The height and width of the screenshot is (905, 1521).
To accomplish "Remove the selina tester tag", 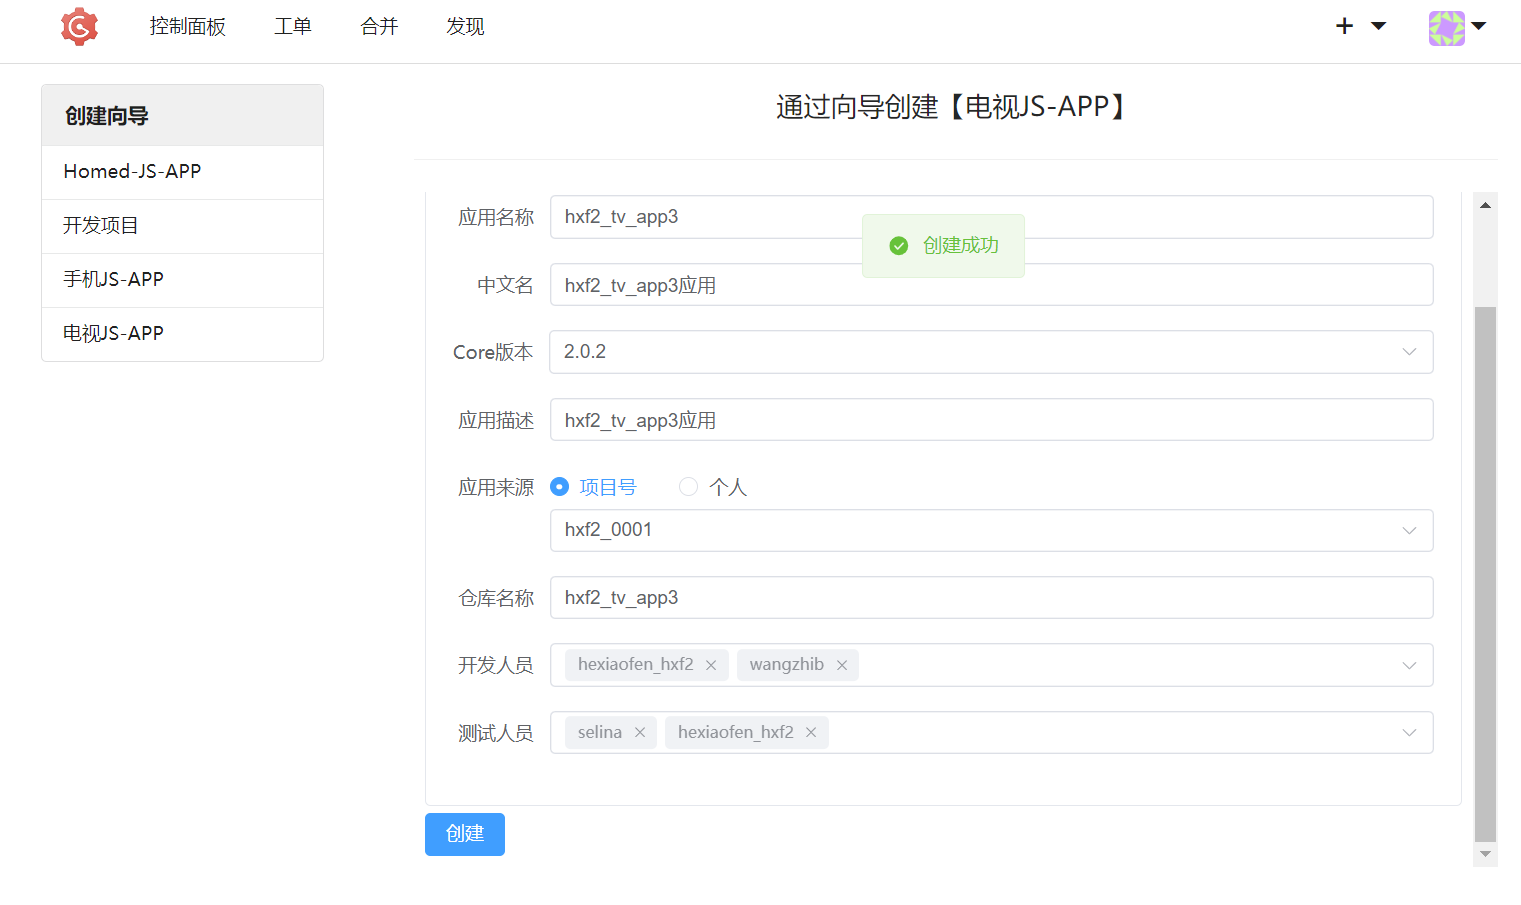I will tap(640, 732).
